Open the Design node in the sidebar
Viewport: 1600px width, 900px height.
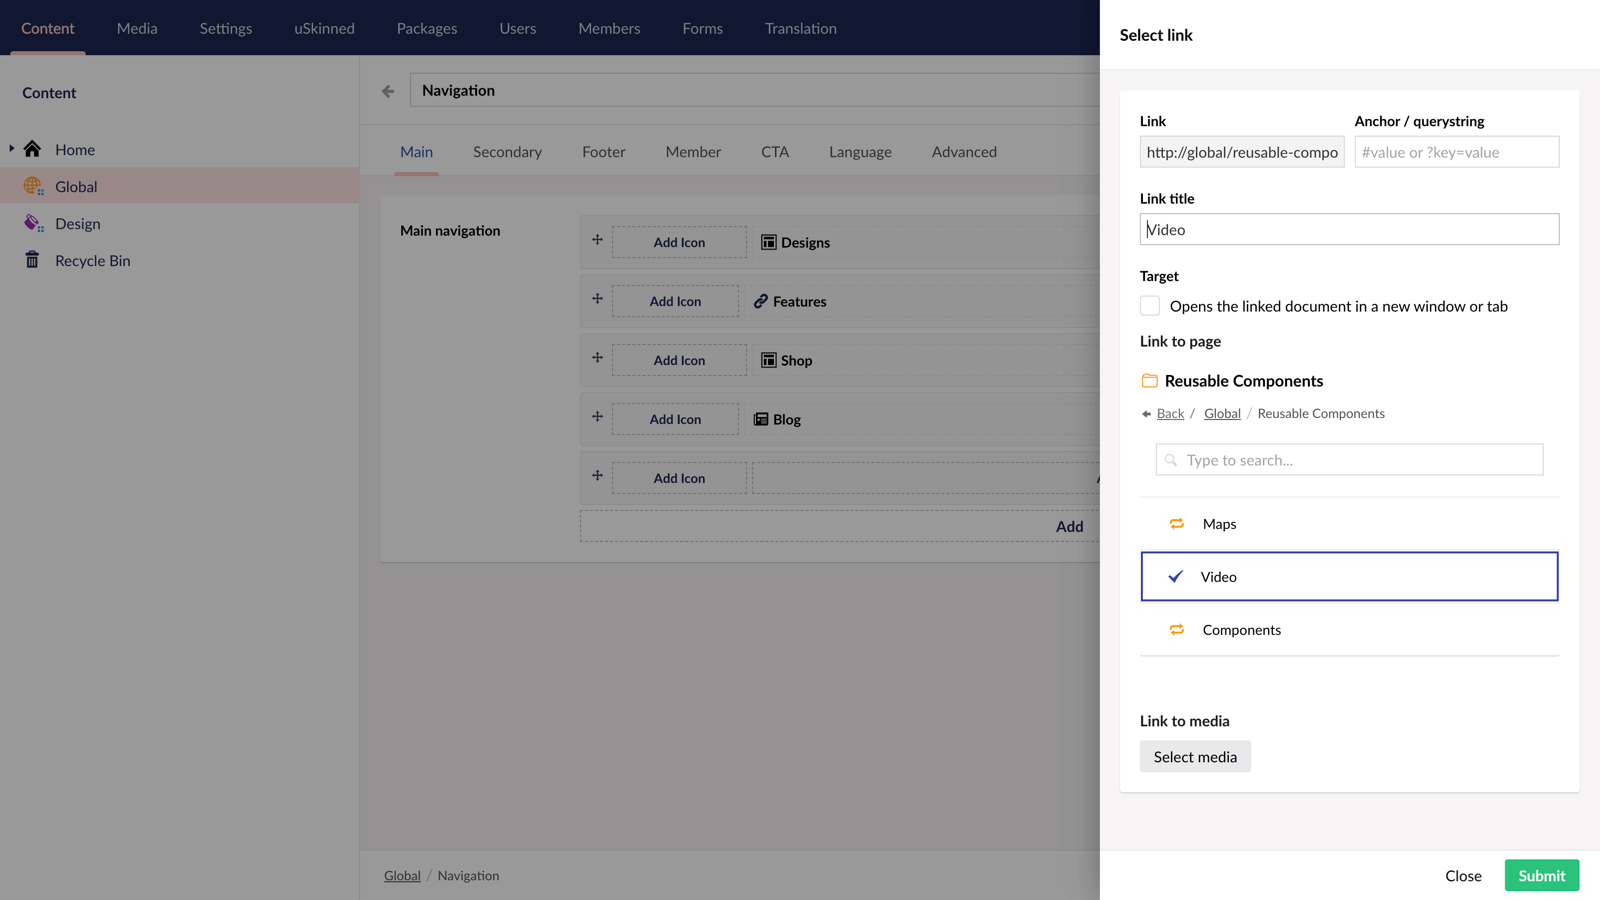pos(79,223)
